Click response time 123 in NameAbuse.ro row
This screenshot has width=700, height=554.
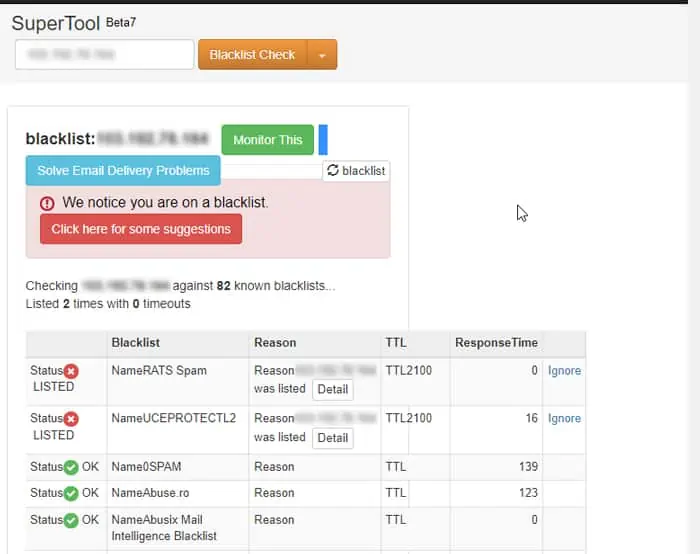pyautogui.click(x=529, y=493)
